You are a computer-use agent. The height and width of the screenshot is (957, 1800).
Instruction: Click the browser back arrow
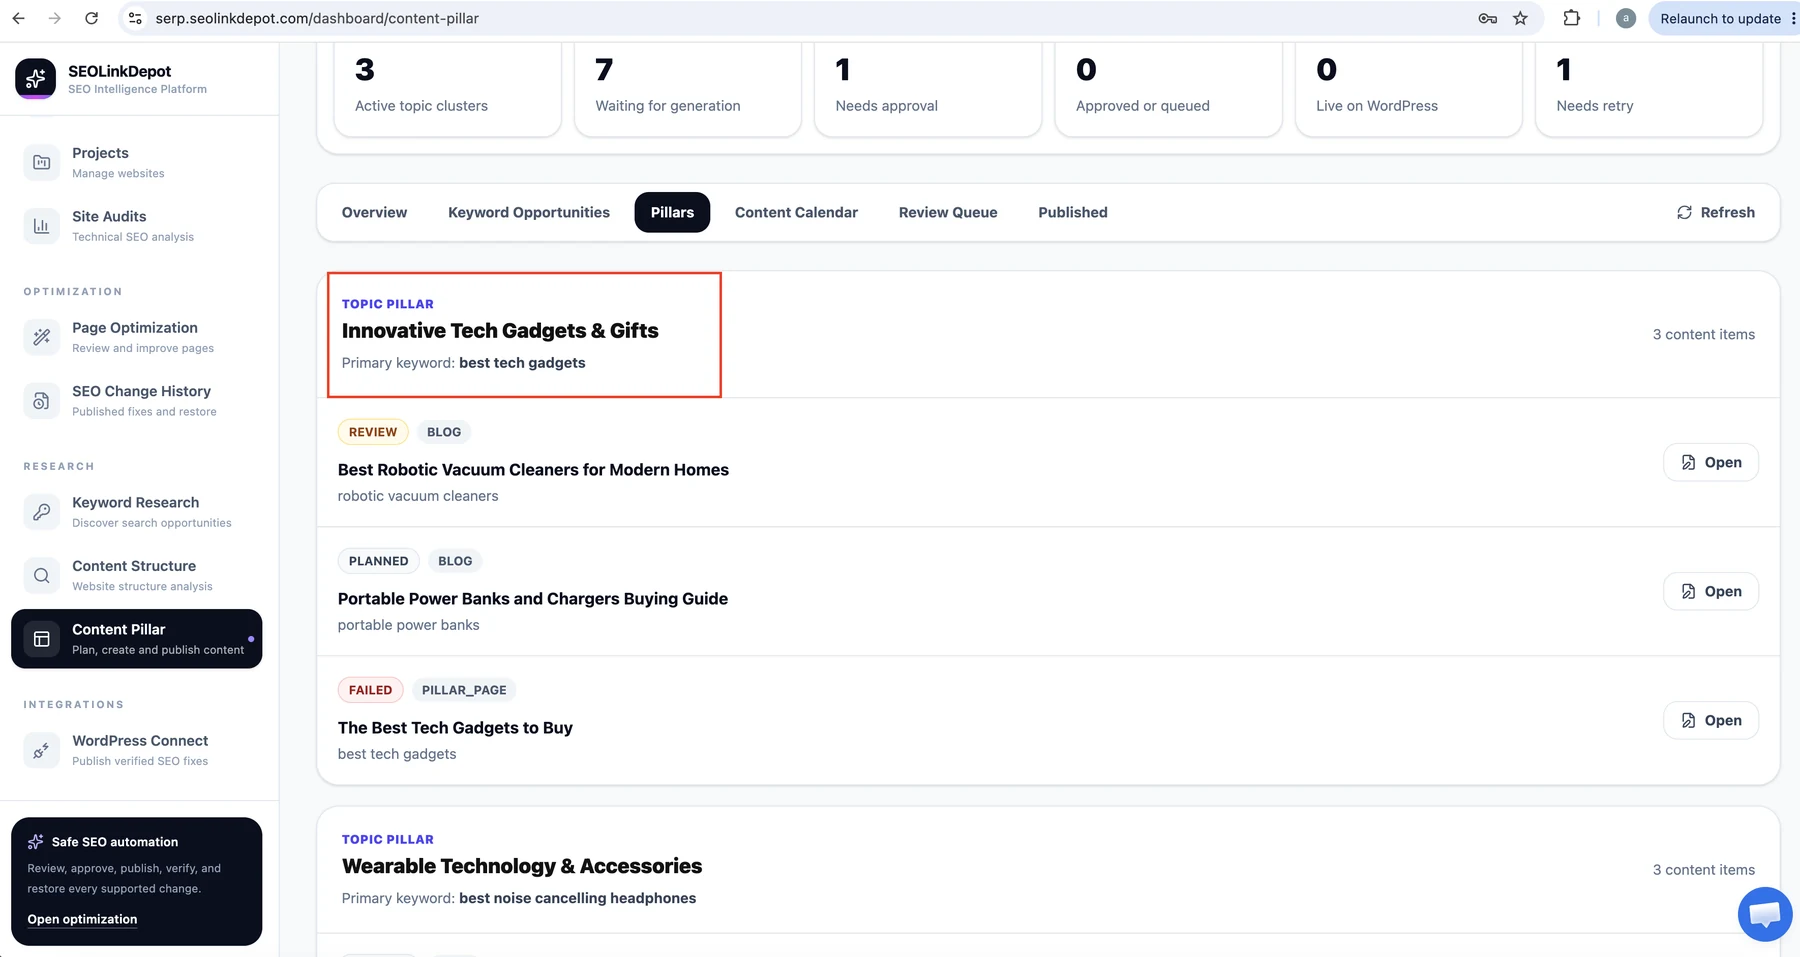pyautogui.click(x=18, y=18)
